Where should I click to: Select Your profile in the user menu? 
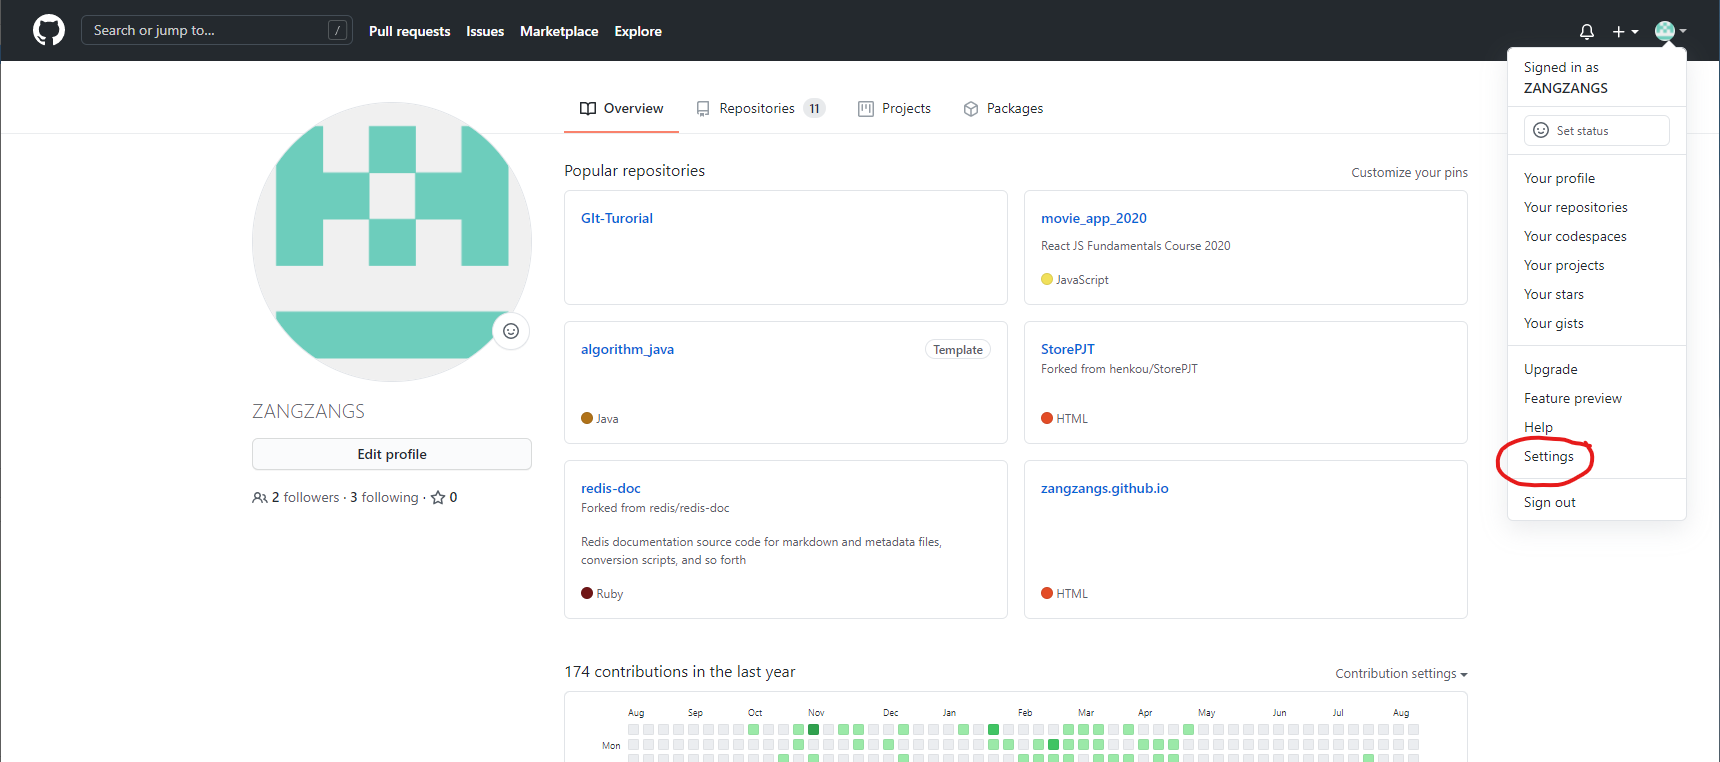tap(1597, 178)
